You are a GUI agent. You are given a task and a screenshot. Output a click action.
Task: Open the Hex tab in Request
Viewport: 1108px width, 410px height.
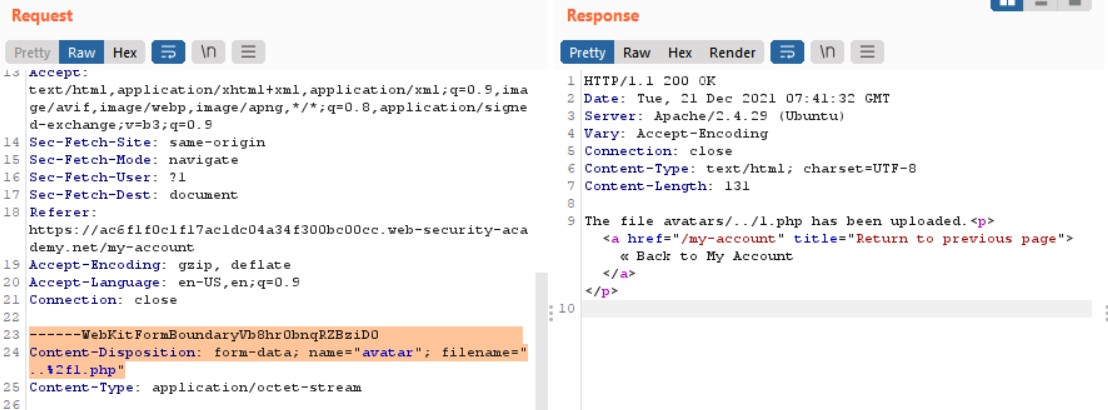click(124, 52)
